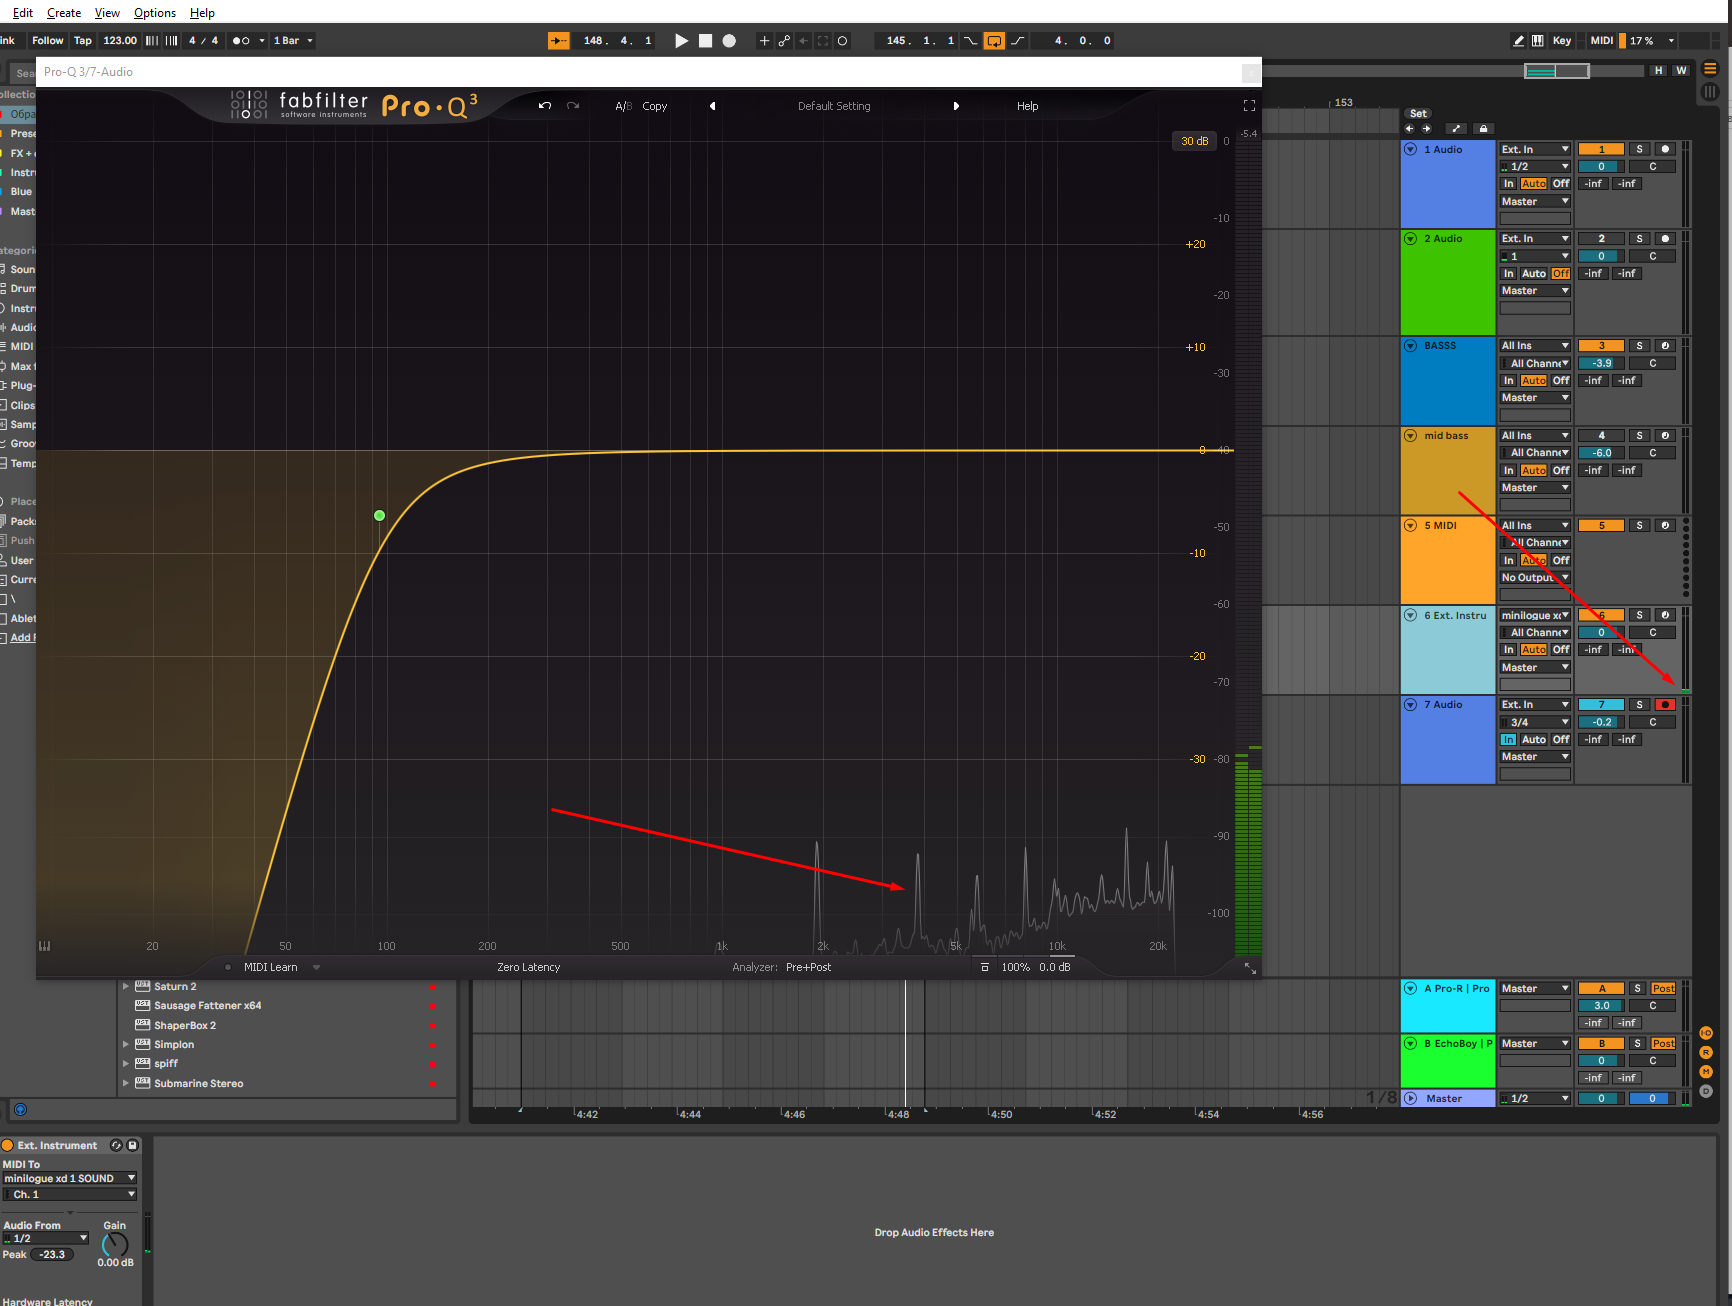
Task: Open the Key map mode
Action: pyautogui.click(x=1562, y=41)
